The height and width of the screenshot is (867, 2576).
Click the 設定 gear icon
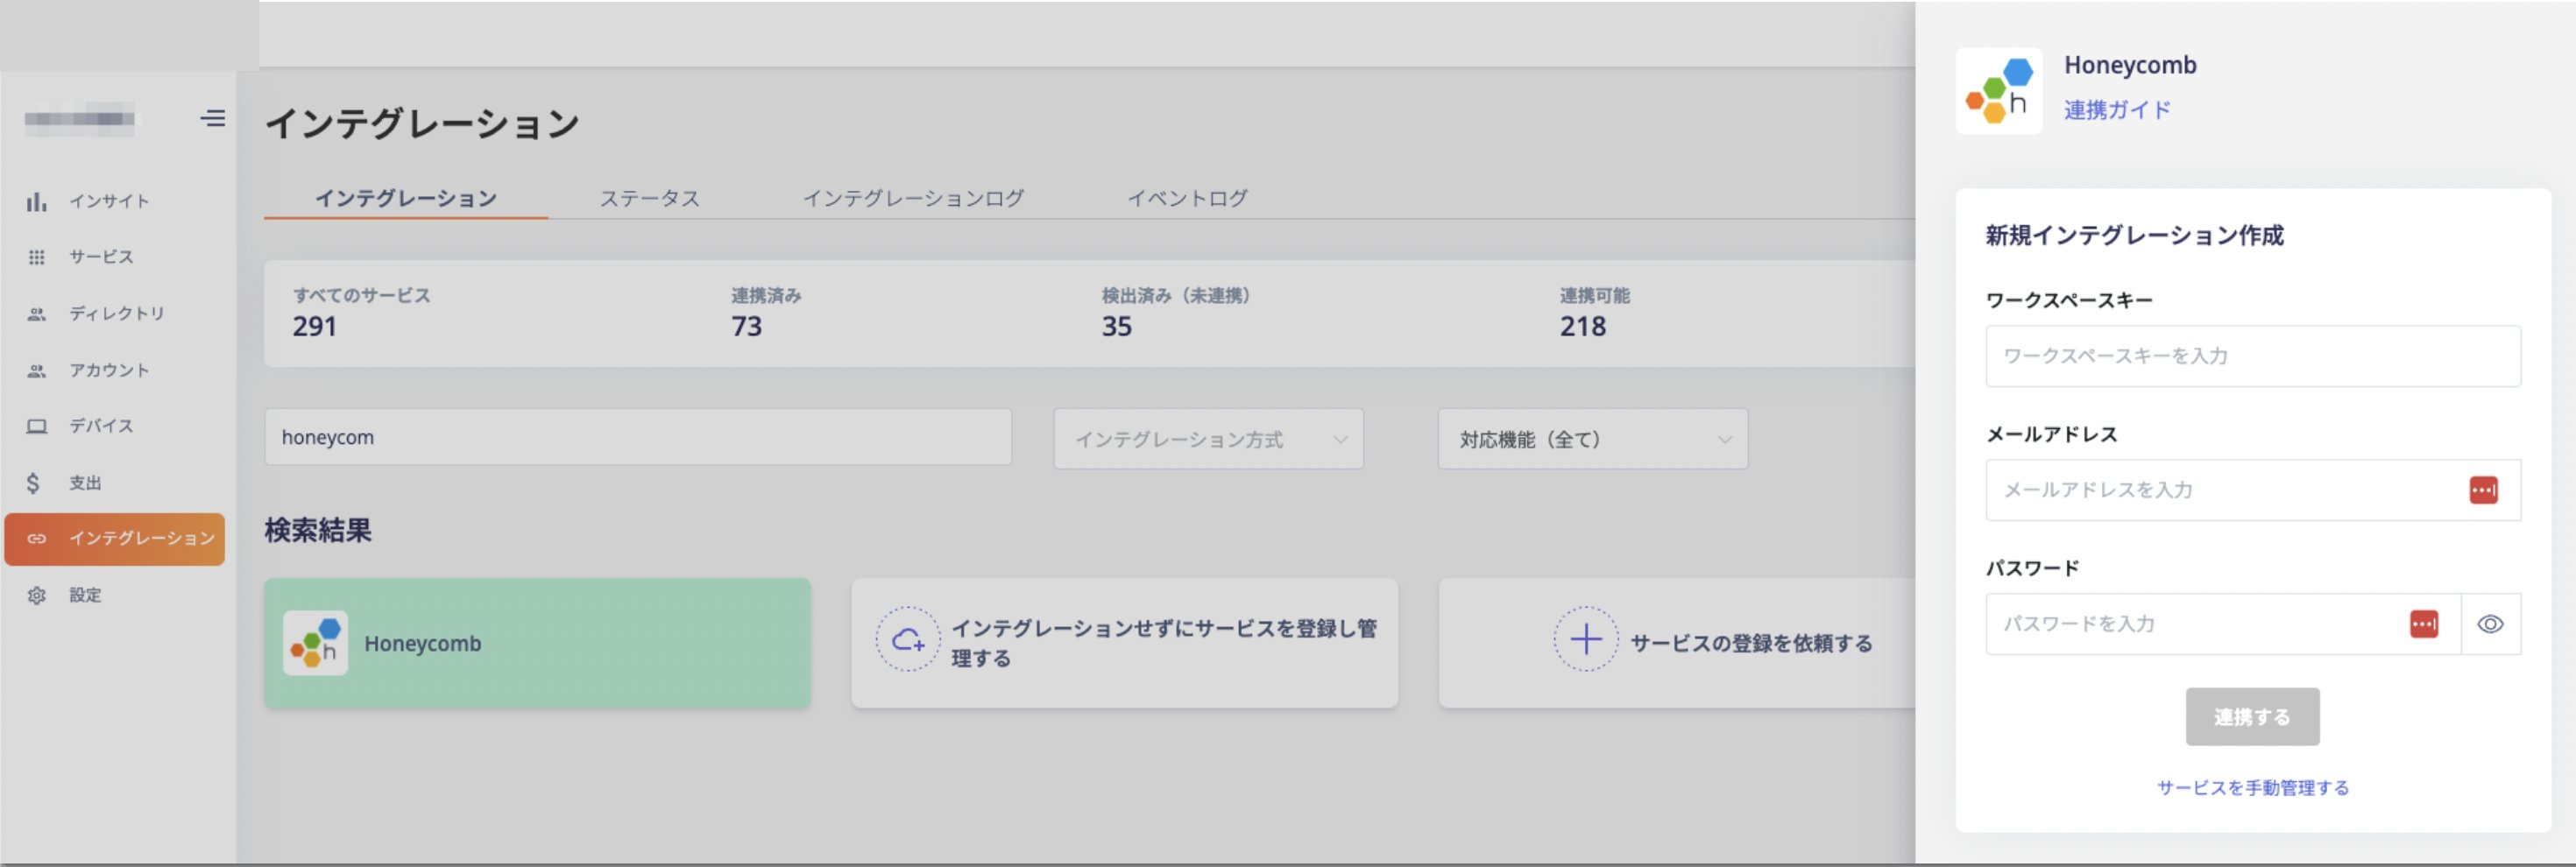tap(37, 596)
